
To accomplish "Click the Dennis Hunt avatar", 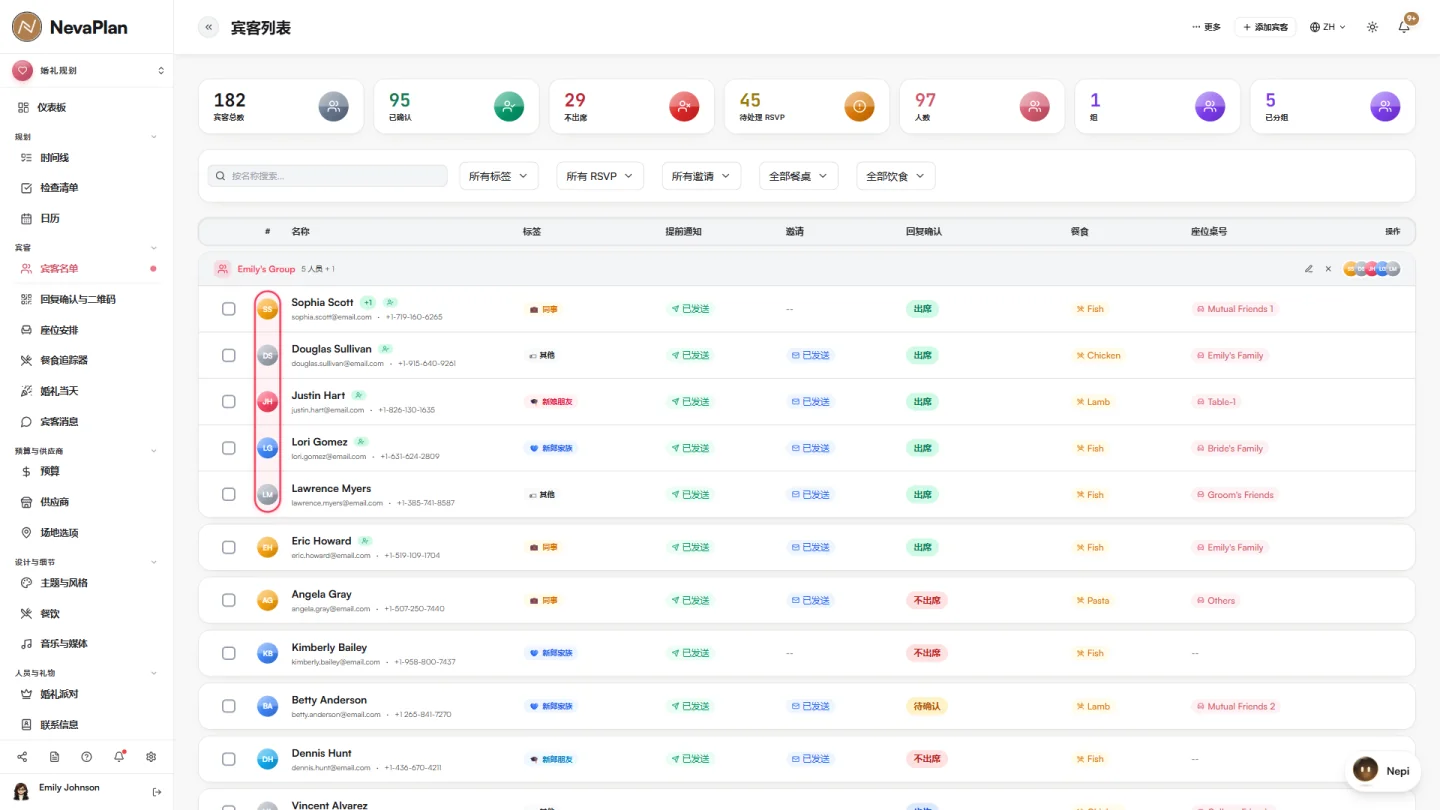I will [267, 759].
